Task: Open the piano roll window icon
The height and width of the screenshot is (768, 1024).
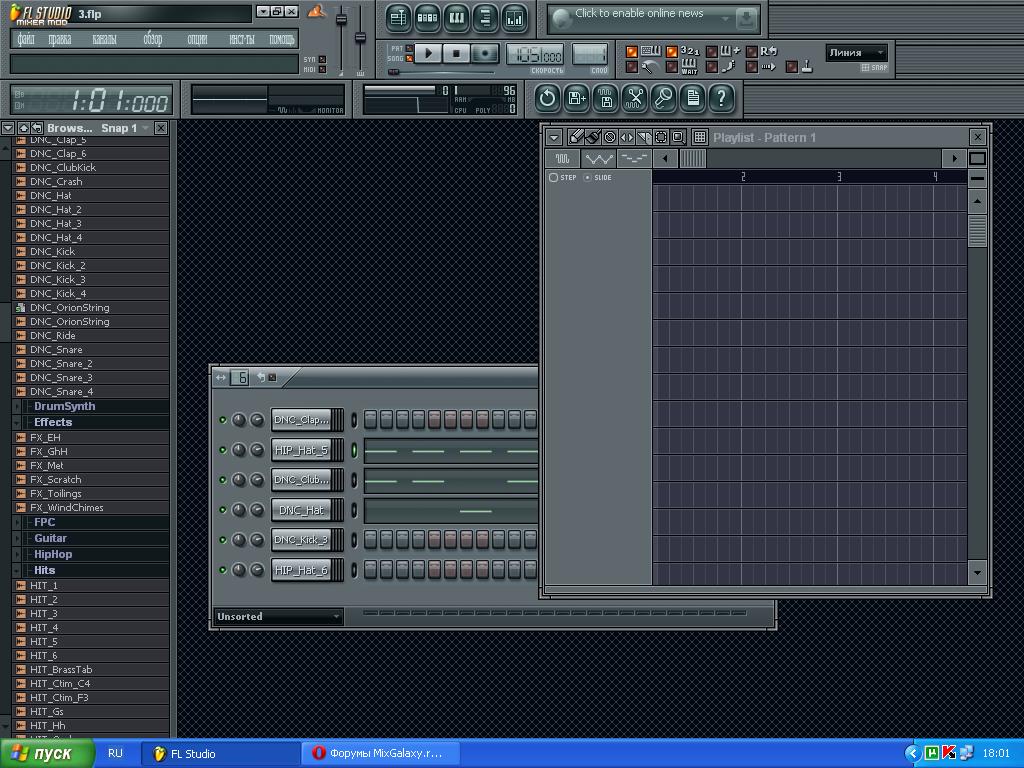Action: click(x=456, y=17)
